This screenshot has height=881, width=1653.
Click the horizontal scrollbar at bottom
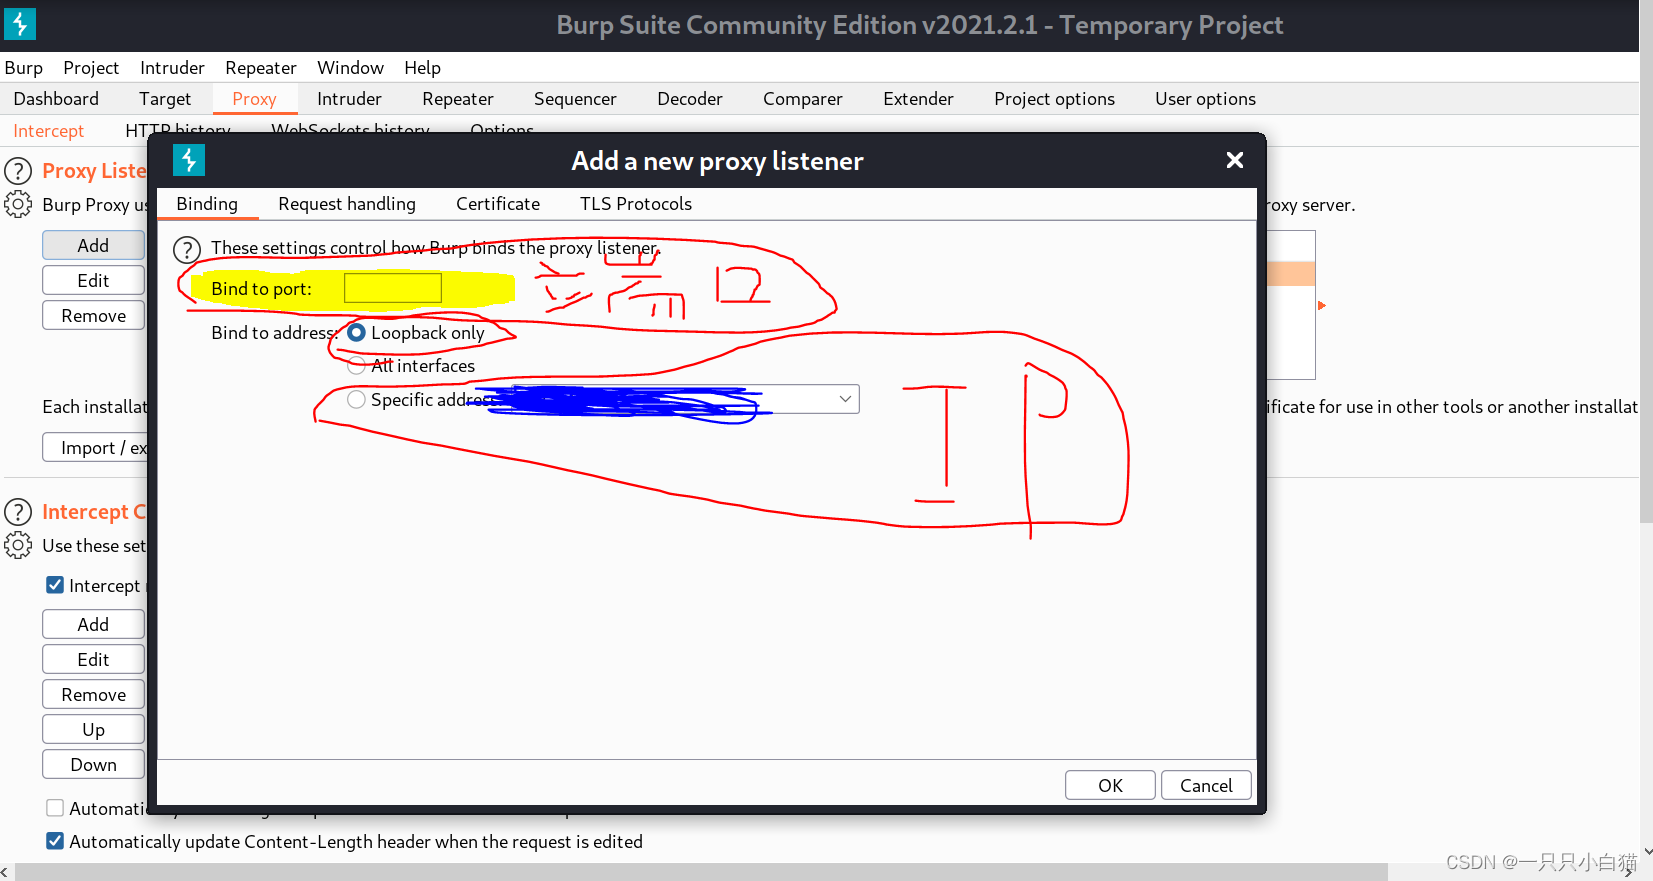700,872
